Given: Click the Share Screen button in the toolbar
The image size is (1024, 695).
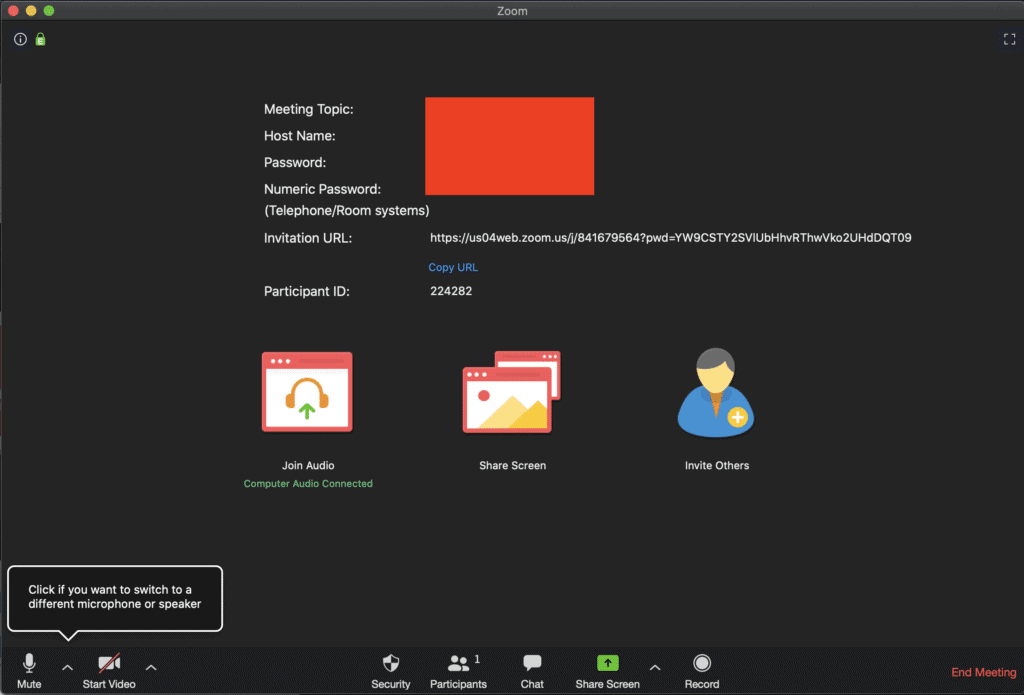Looking at the screenshot, I should click(x=606, y=670).
